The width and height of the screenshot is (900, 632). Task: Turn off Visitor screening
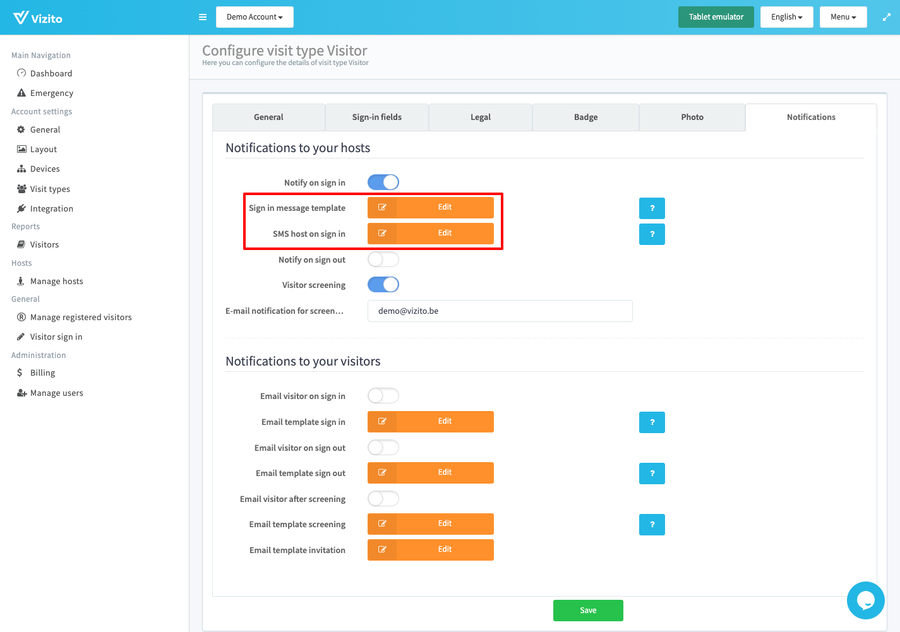click(383, 285)
